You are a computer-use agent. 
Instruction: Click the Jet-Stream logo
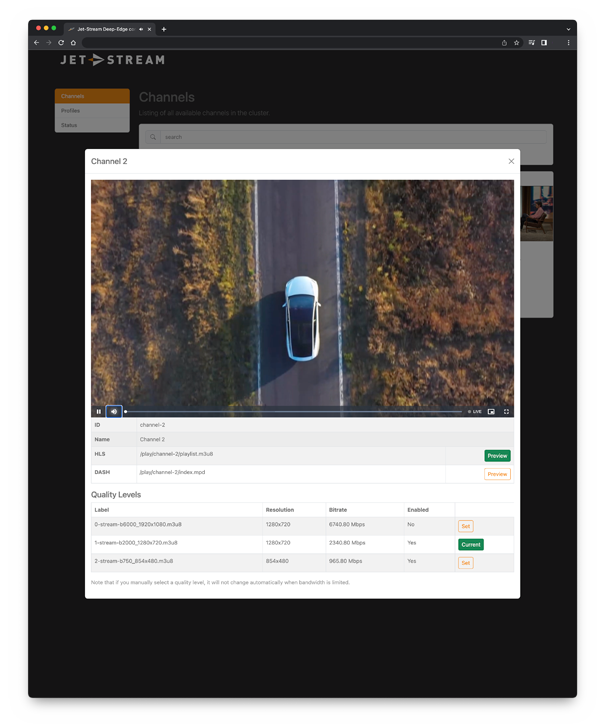pos(112,60)
